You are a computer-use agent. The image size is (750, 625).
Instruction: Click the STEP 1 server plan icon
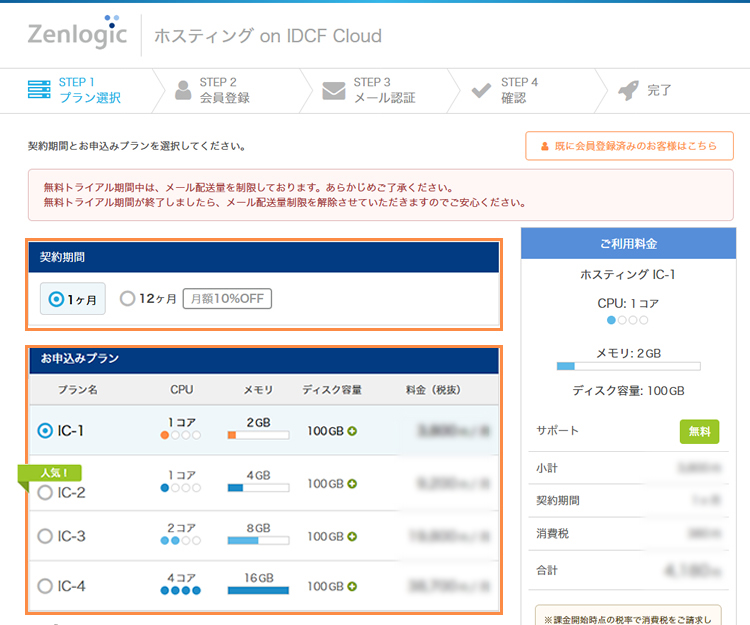(39, 90)
